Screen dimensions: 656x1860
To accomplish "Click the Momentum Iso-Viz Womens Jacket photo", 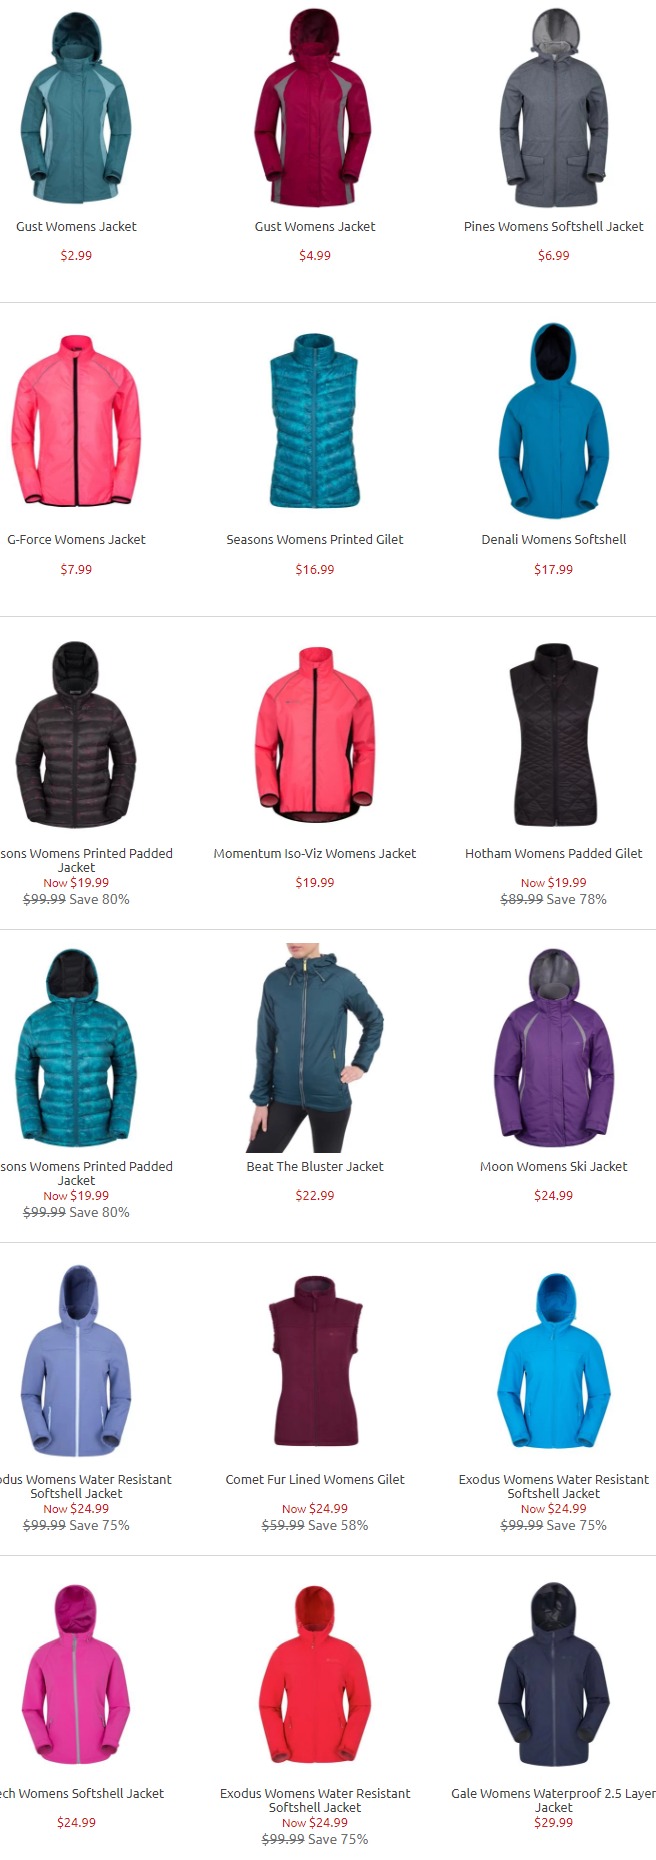I will tap(315, 732).
